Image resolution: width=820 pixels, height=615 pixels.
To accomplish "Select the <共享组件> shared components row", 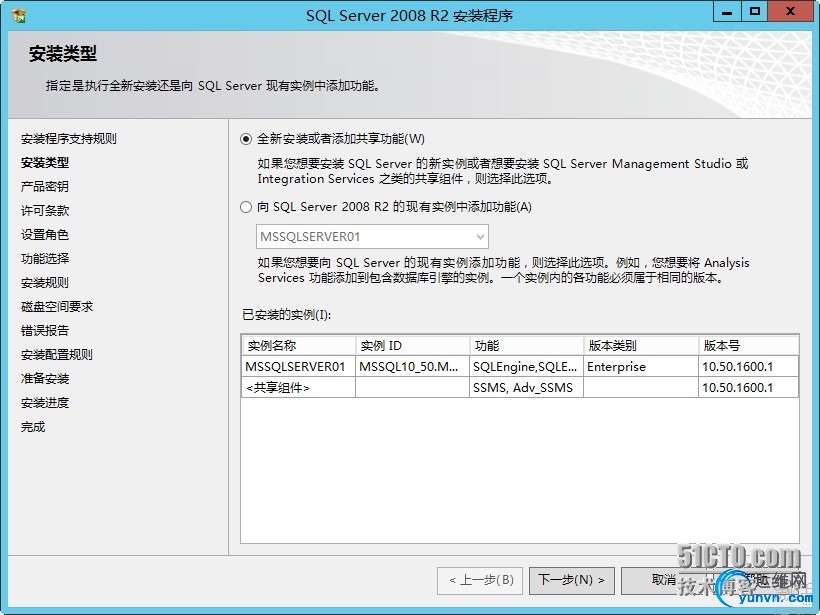I will [520, 388].
